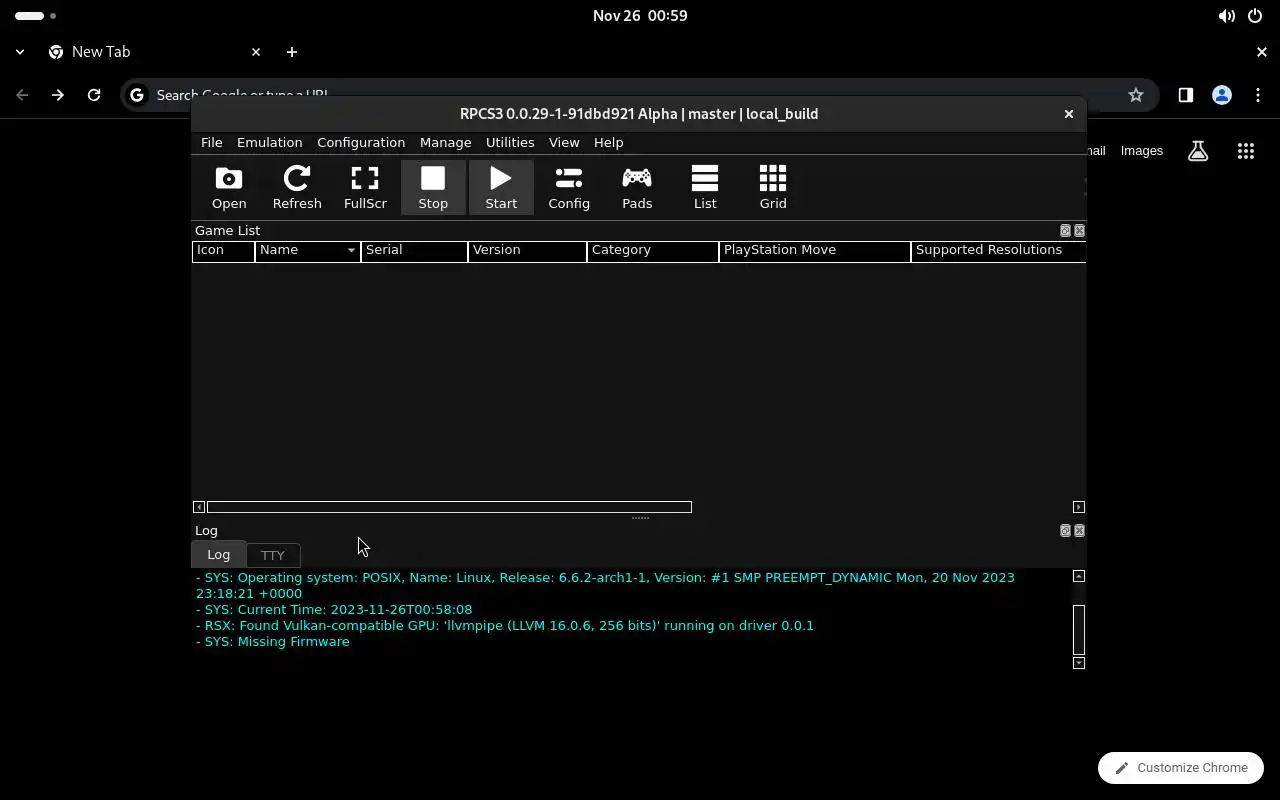Click the game list scroll right arrow

tap(1079, 507)
